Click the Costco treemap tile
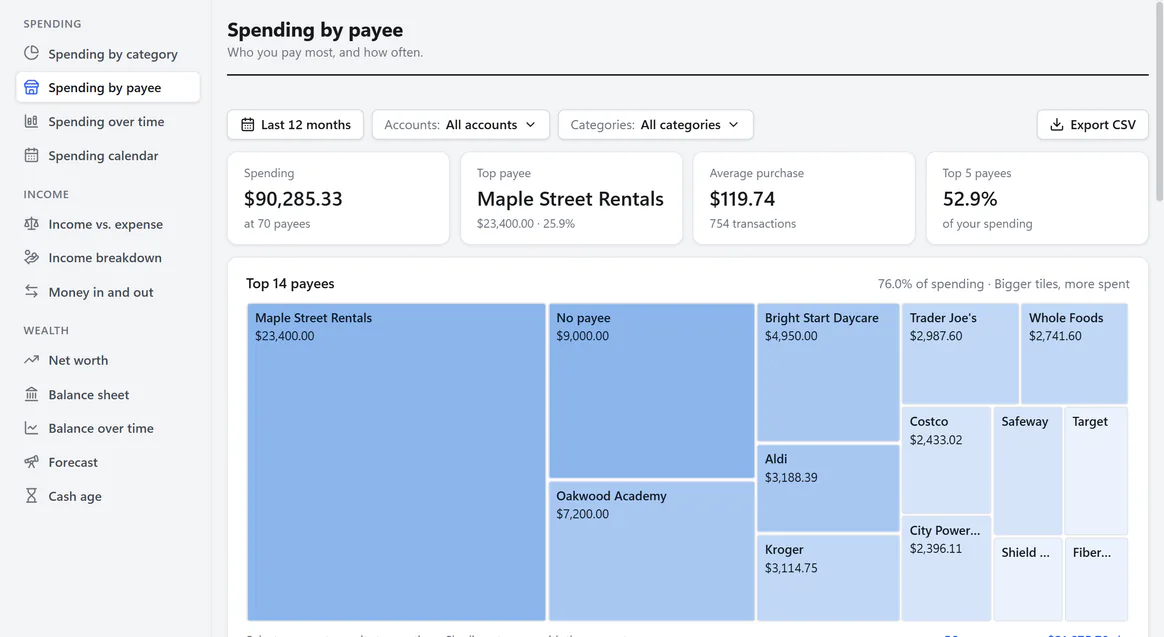This screenshot has height=637, width=1164. click(x=946, y=460)
